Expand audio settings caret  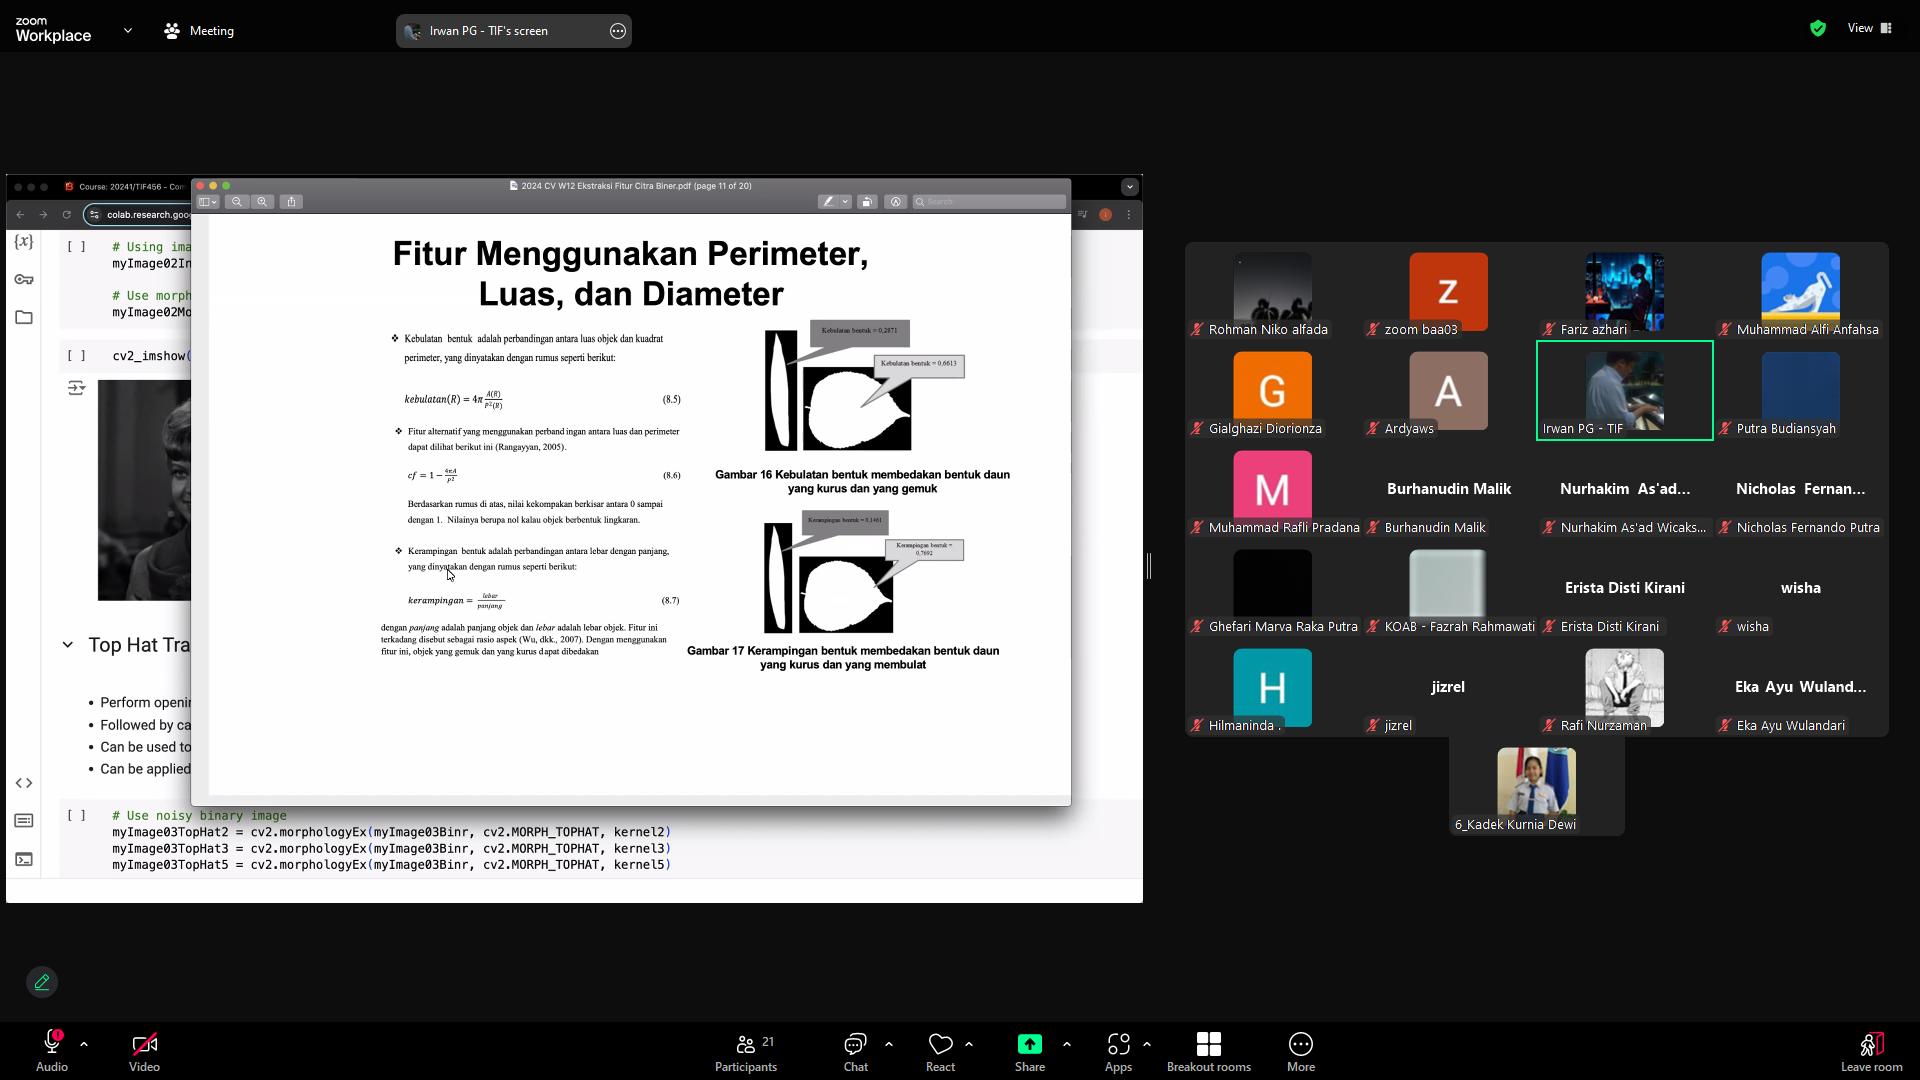(x=84, y=1044)
